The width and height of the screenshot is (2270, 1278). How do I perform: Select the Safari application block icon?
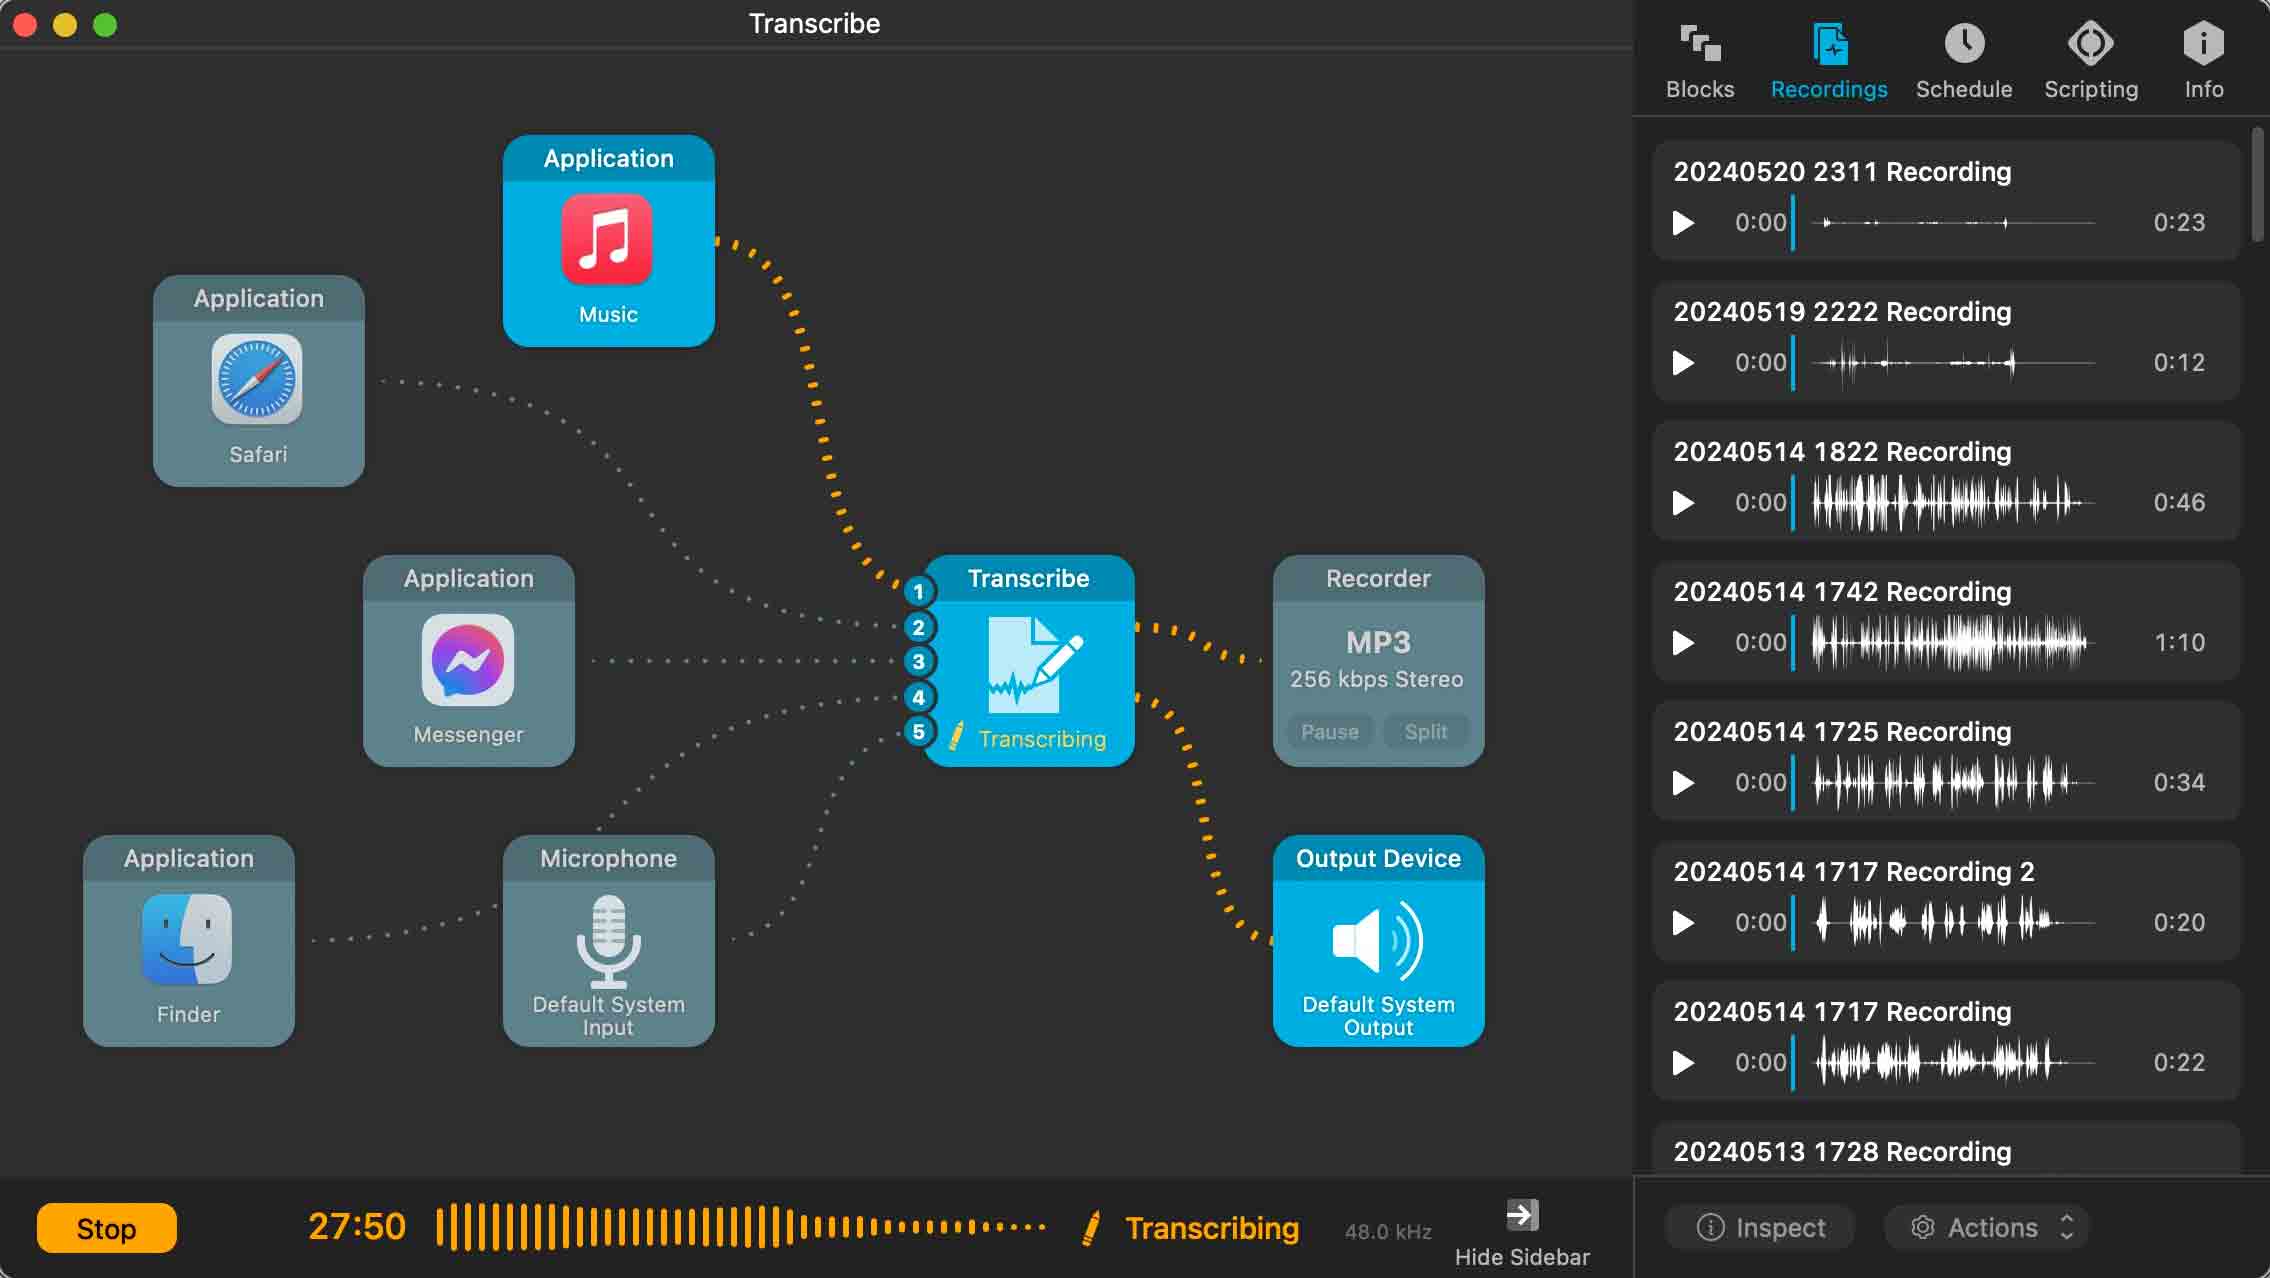tap(257, 380)
